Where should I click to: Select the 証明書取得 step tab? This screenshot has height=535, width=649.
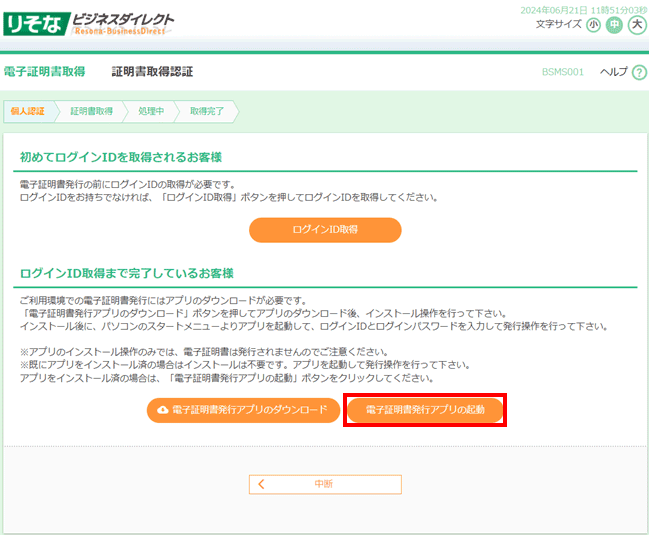click(91, 111)
